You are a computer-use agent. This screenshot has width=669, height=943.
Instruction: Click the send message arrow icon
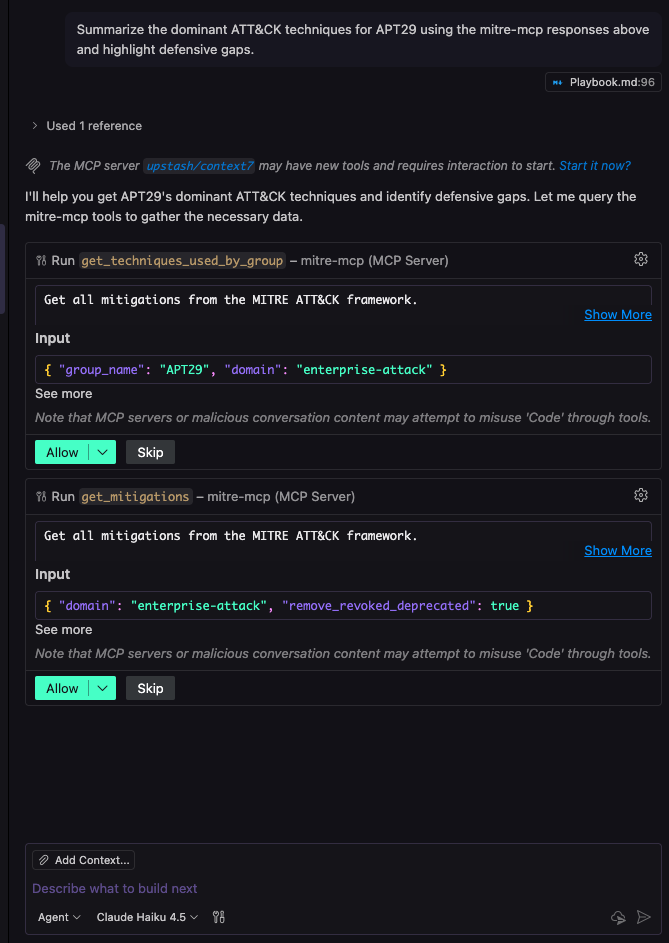click(644, 917)
